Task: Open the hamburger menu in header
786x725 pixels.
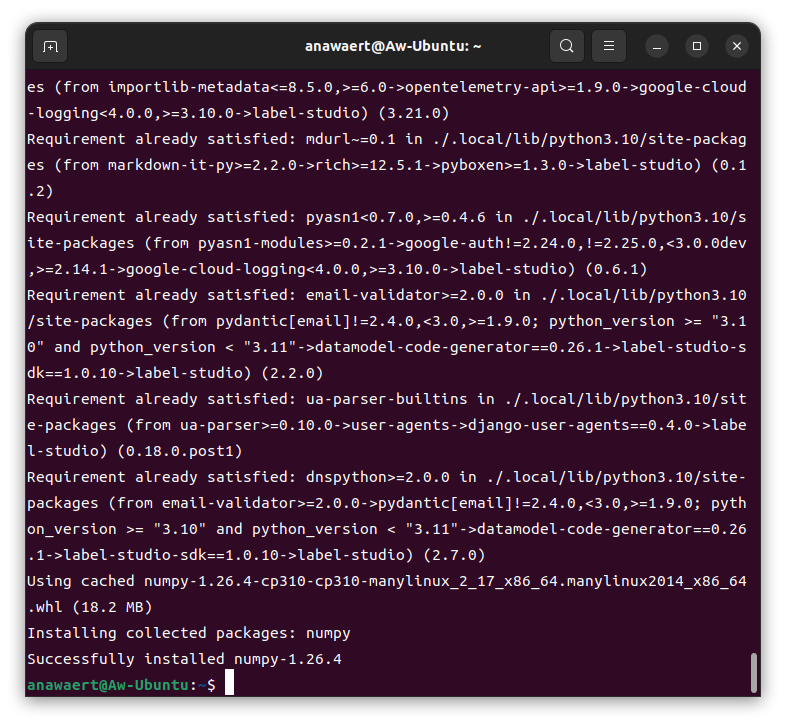Action: point(608,46)
